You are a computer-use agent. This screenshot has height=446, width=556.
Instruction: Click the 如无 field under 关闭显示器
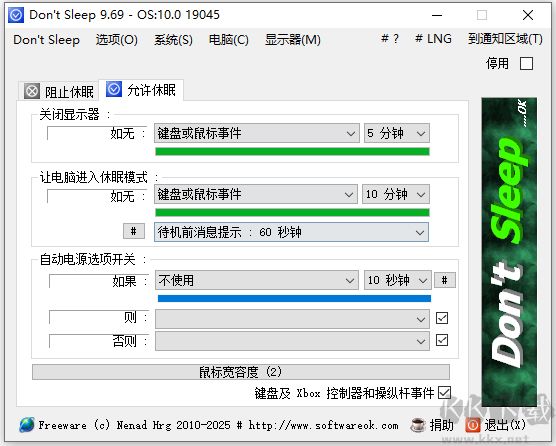click(x=96, y=133)
